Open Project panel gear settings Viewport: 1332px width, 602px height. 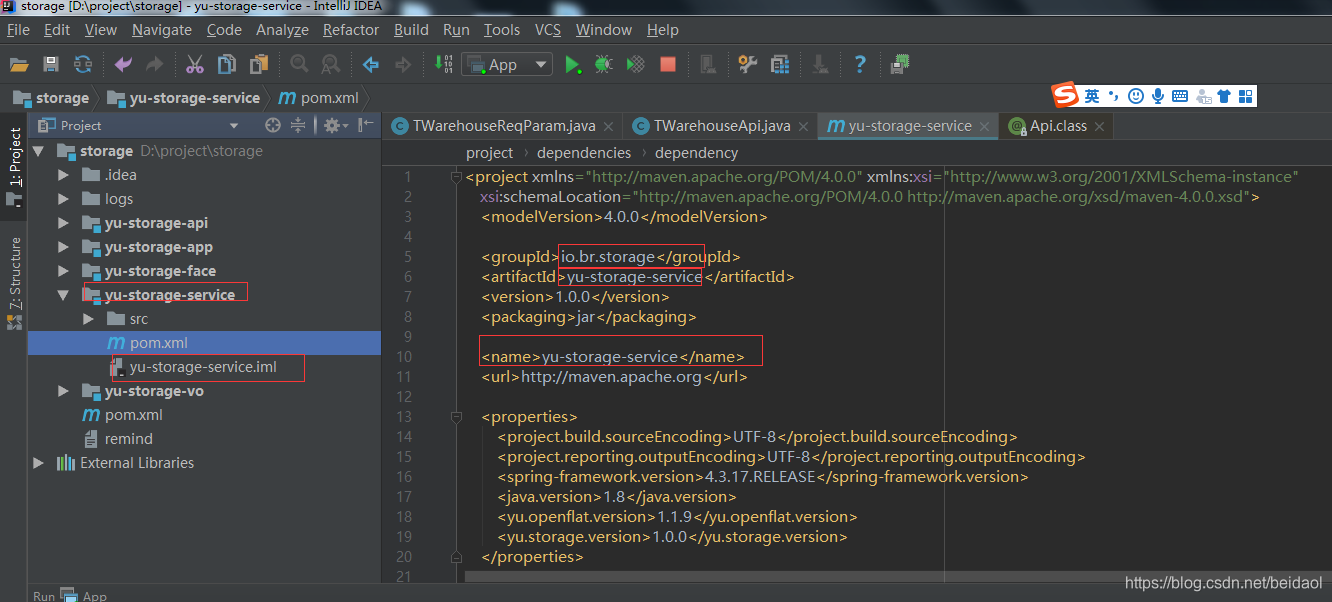click(334, 126)
